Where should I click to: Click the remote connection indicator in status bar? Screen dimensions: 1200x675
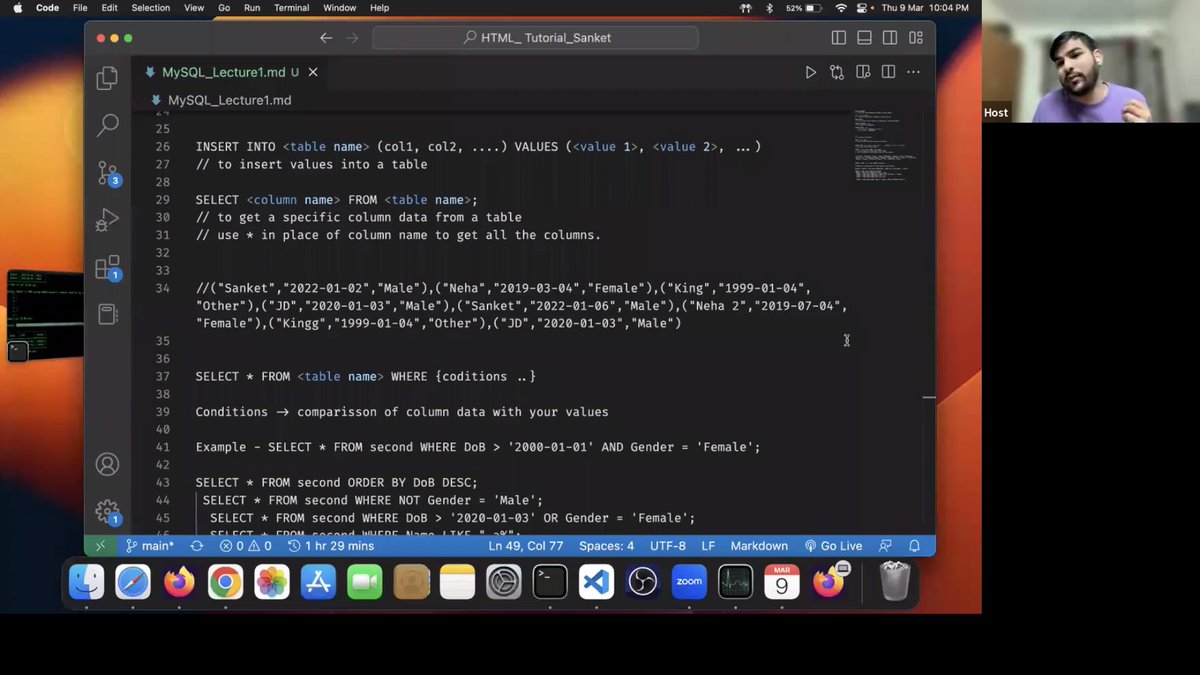[x=99, y=545]
